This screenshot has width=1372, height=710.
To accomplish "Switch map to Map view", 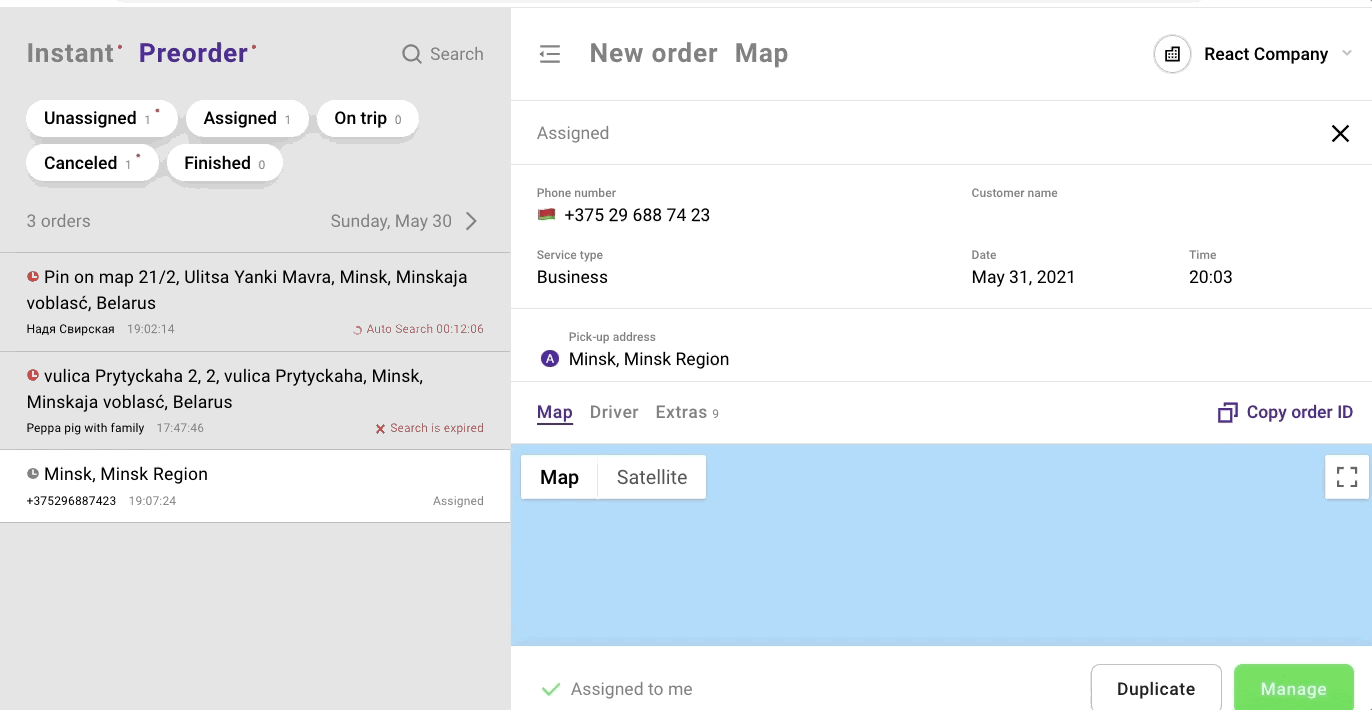I will [x=559, y=477].
